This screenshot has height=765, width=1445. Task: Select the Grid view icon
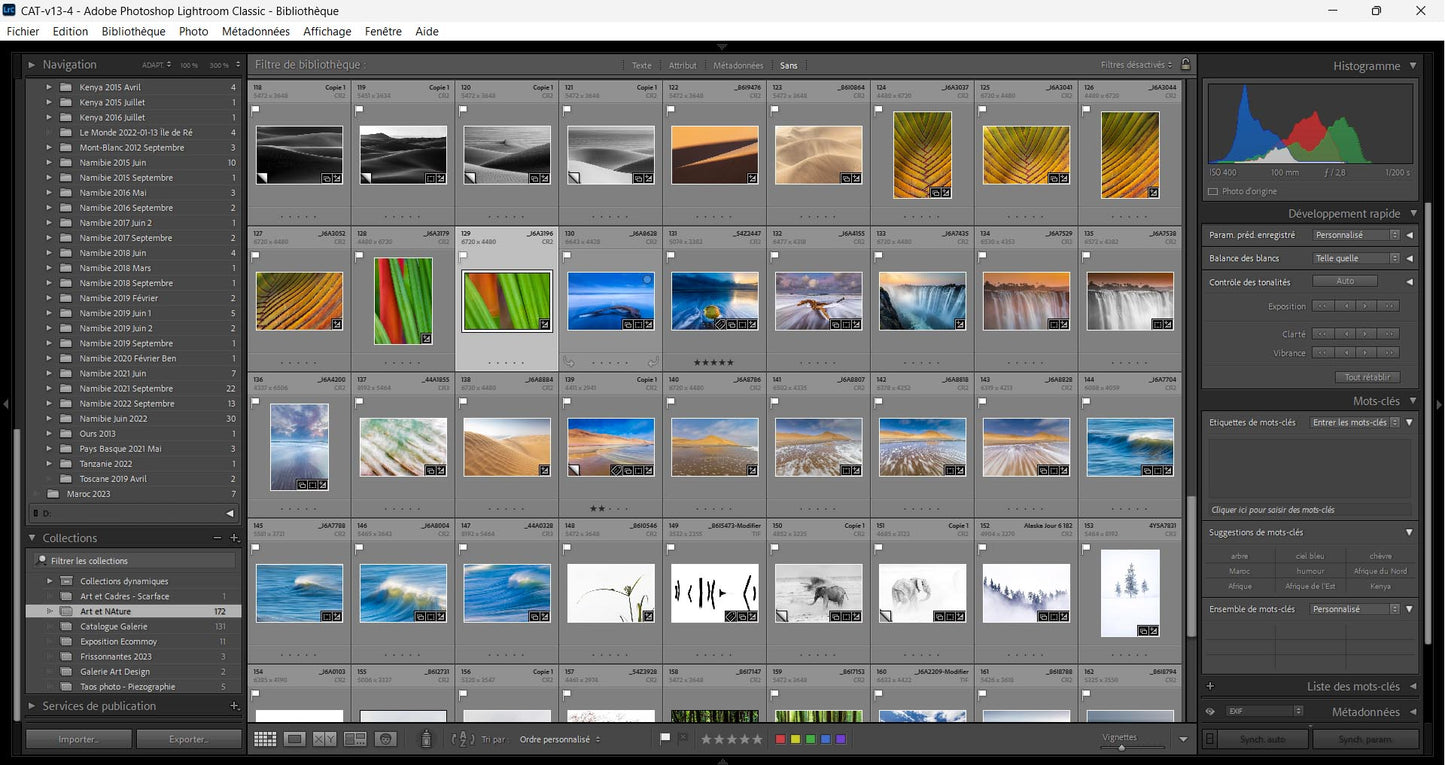(265, 739)
